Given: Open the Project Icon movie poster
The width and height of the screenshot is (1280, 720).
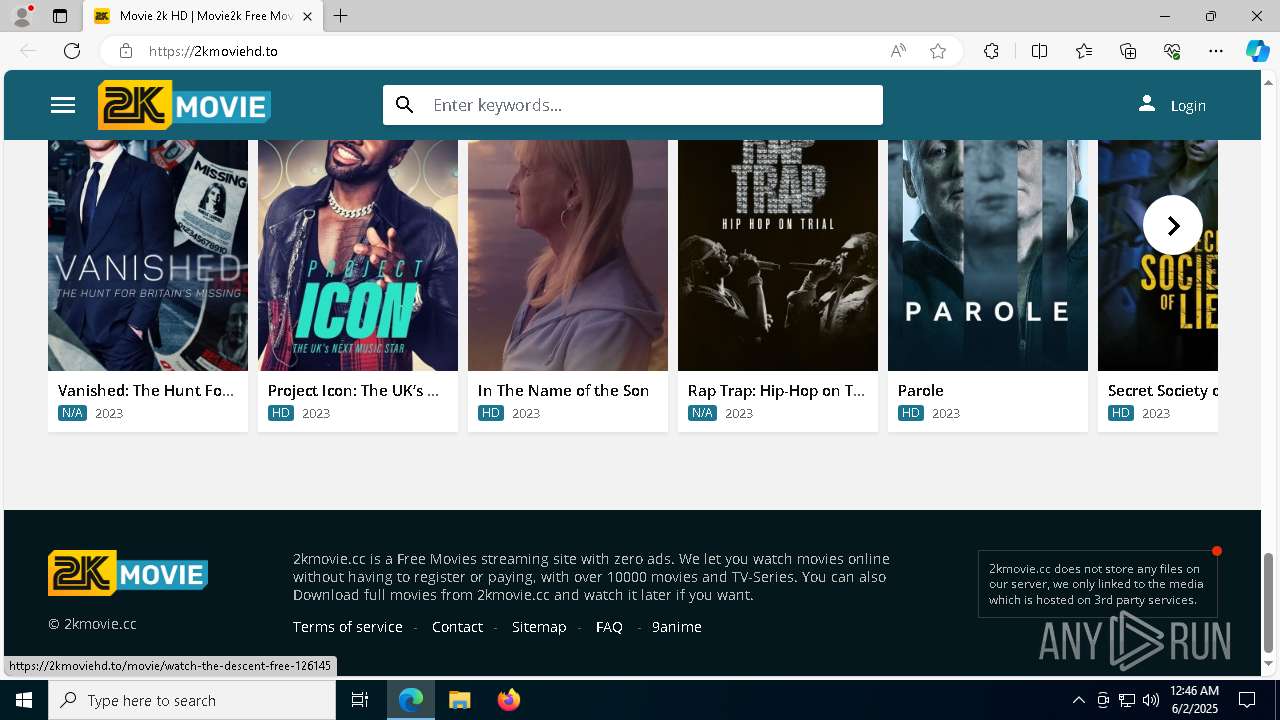Looking at the screenshot, I should click(x=358, y=255).
